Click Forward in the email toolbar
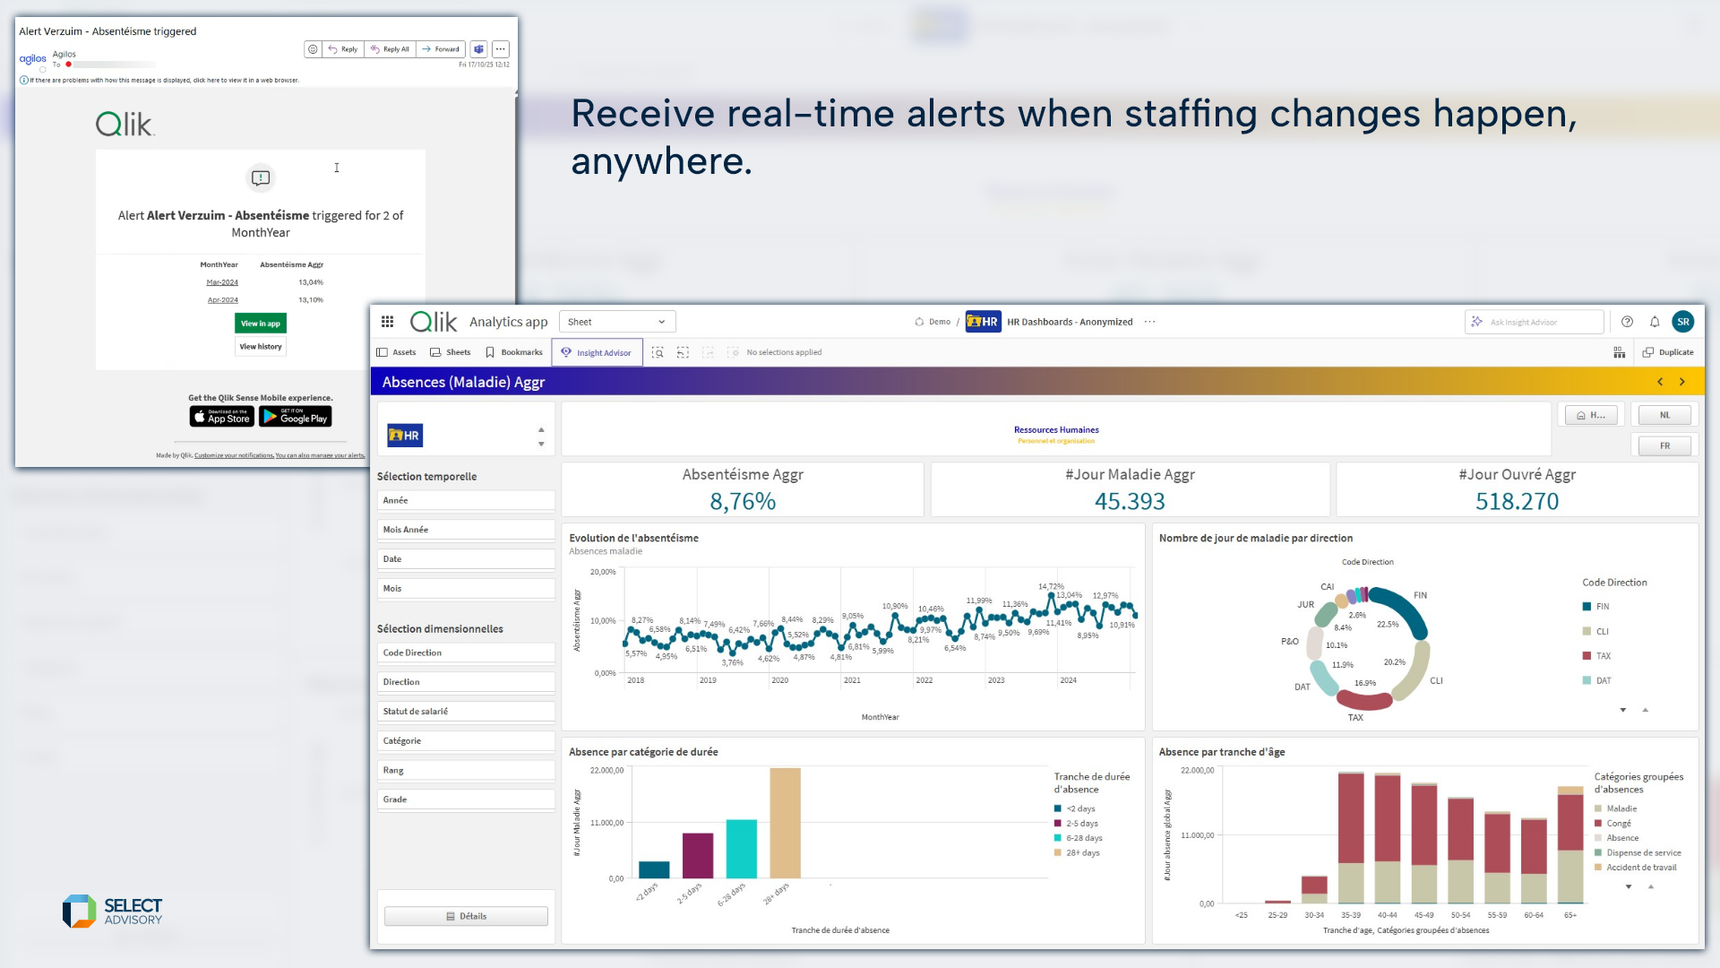The width and height of the screenshot is (1720, 968). pyautogui.click(x=441, y=49)
